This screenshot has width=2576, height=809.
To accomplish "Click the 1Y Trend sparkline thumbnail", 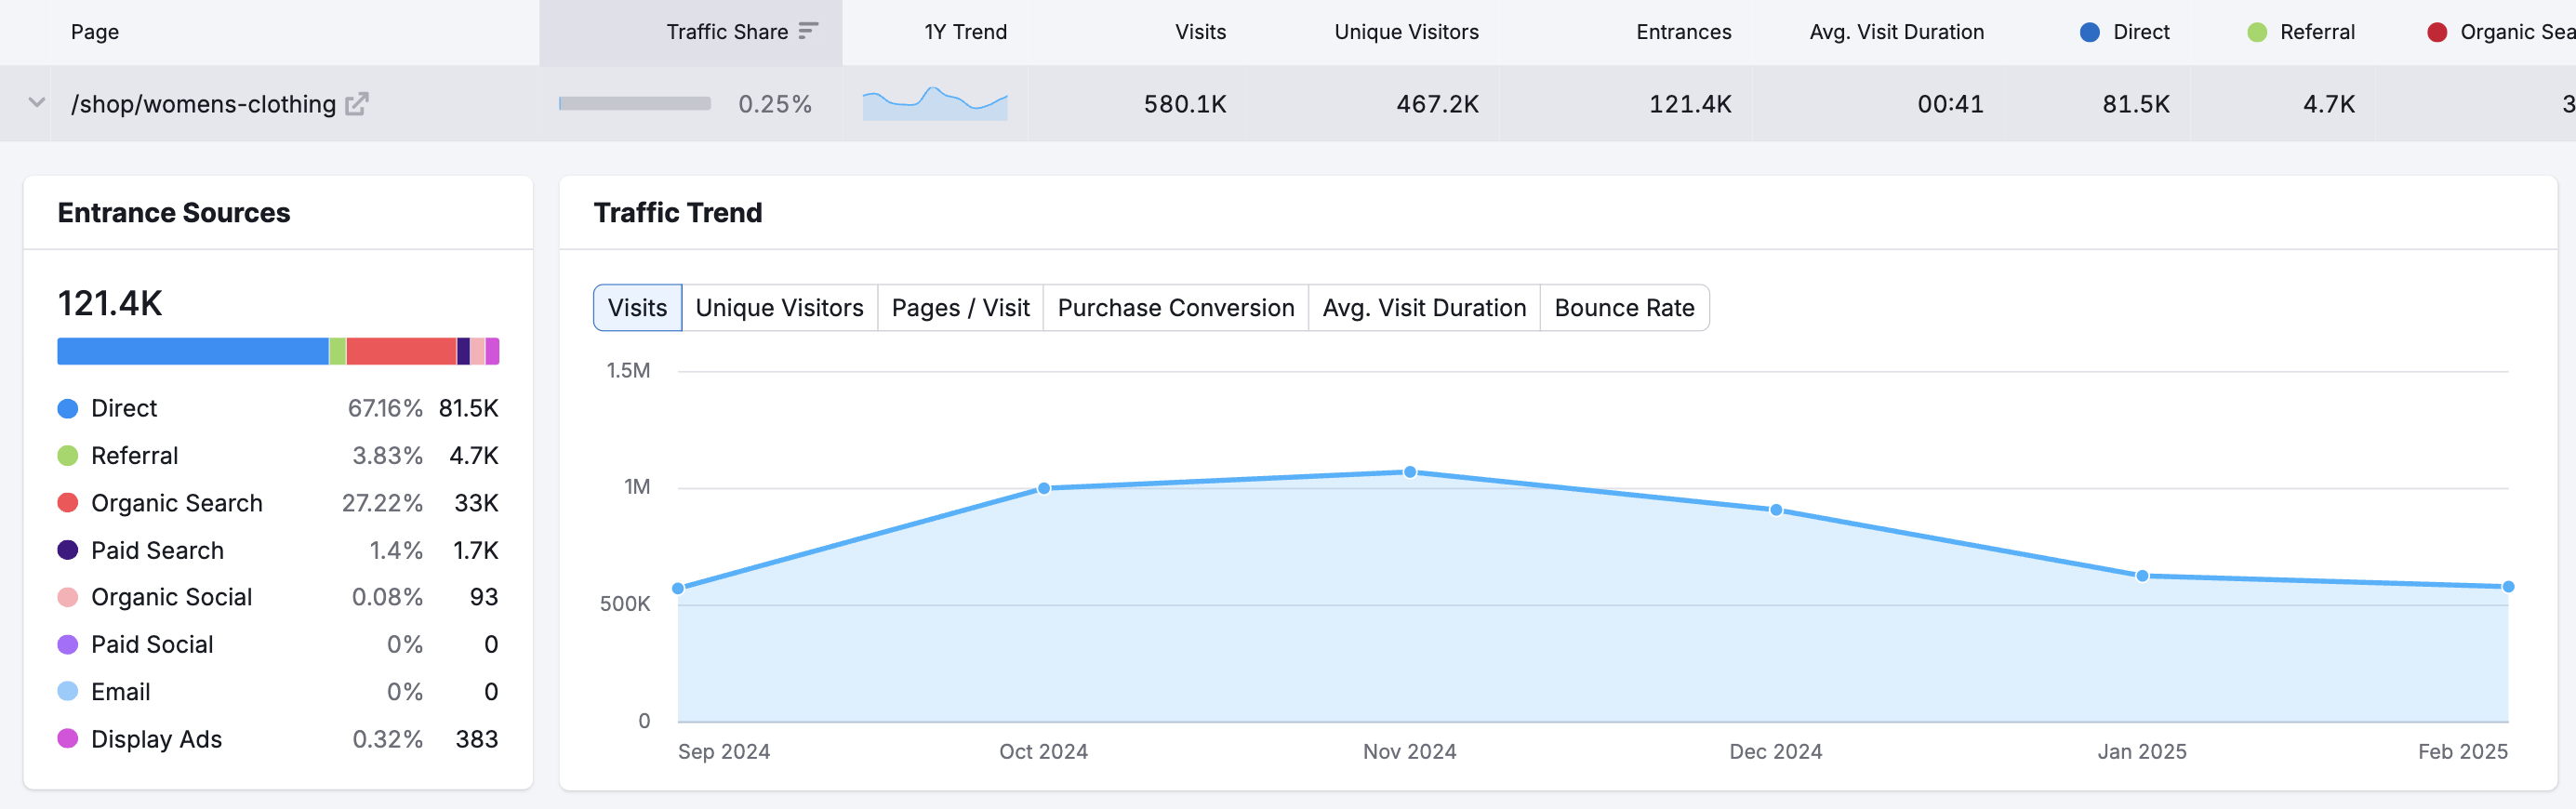I will click(934, 104).
